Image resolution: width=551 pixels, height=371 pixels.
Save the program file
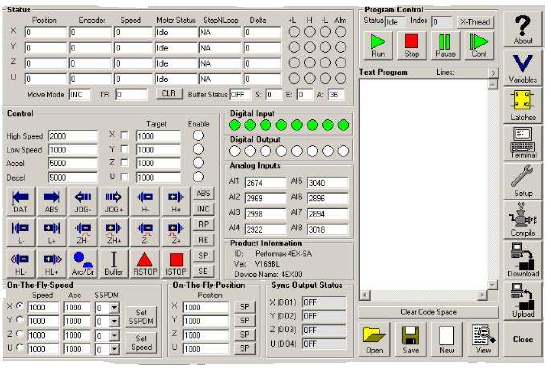click(410, 339)
